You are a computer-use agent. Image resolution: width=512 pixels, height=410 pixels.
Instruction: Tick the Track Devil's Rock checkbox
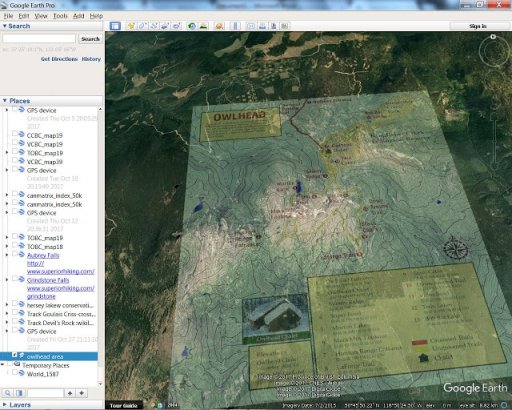pyautogui.click(x=14, y=321)
